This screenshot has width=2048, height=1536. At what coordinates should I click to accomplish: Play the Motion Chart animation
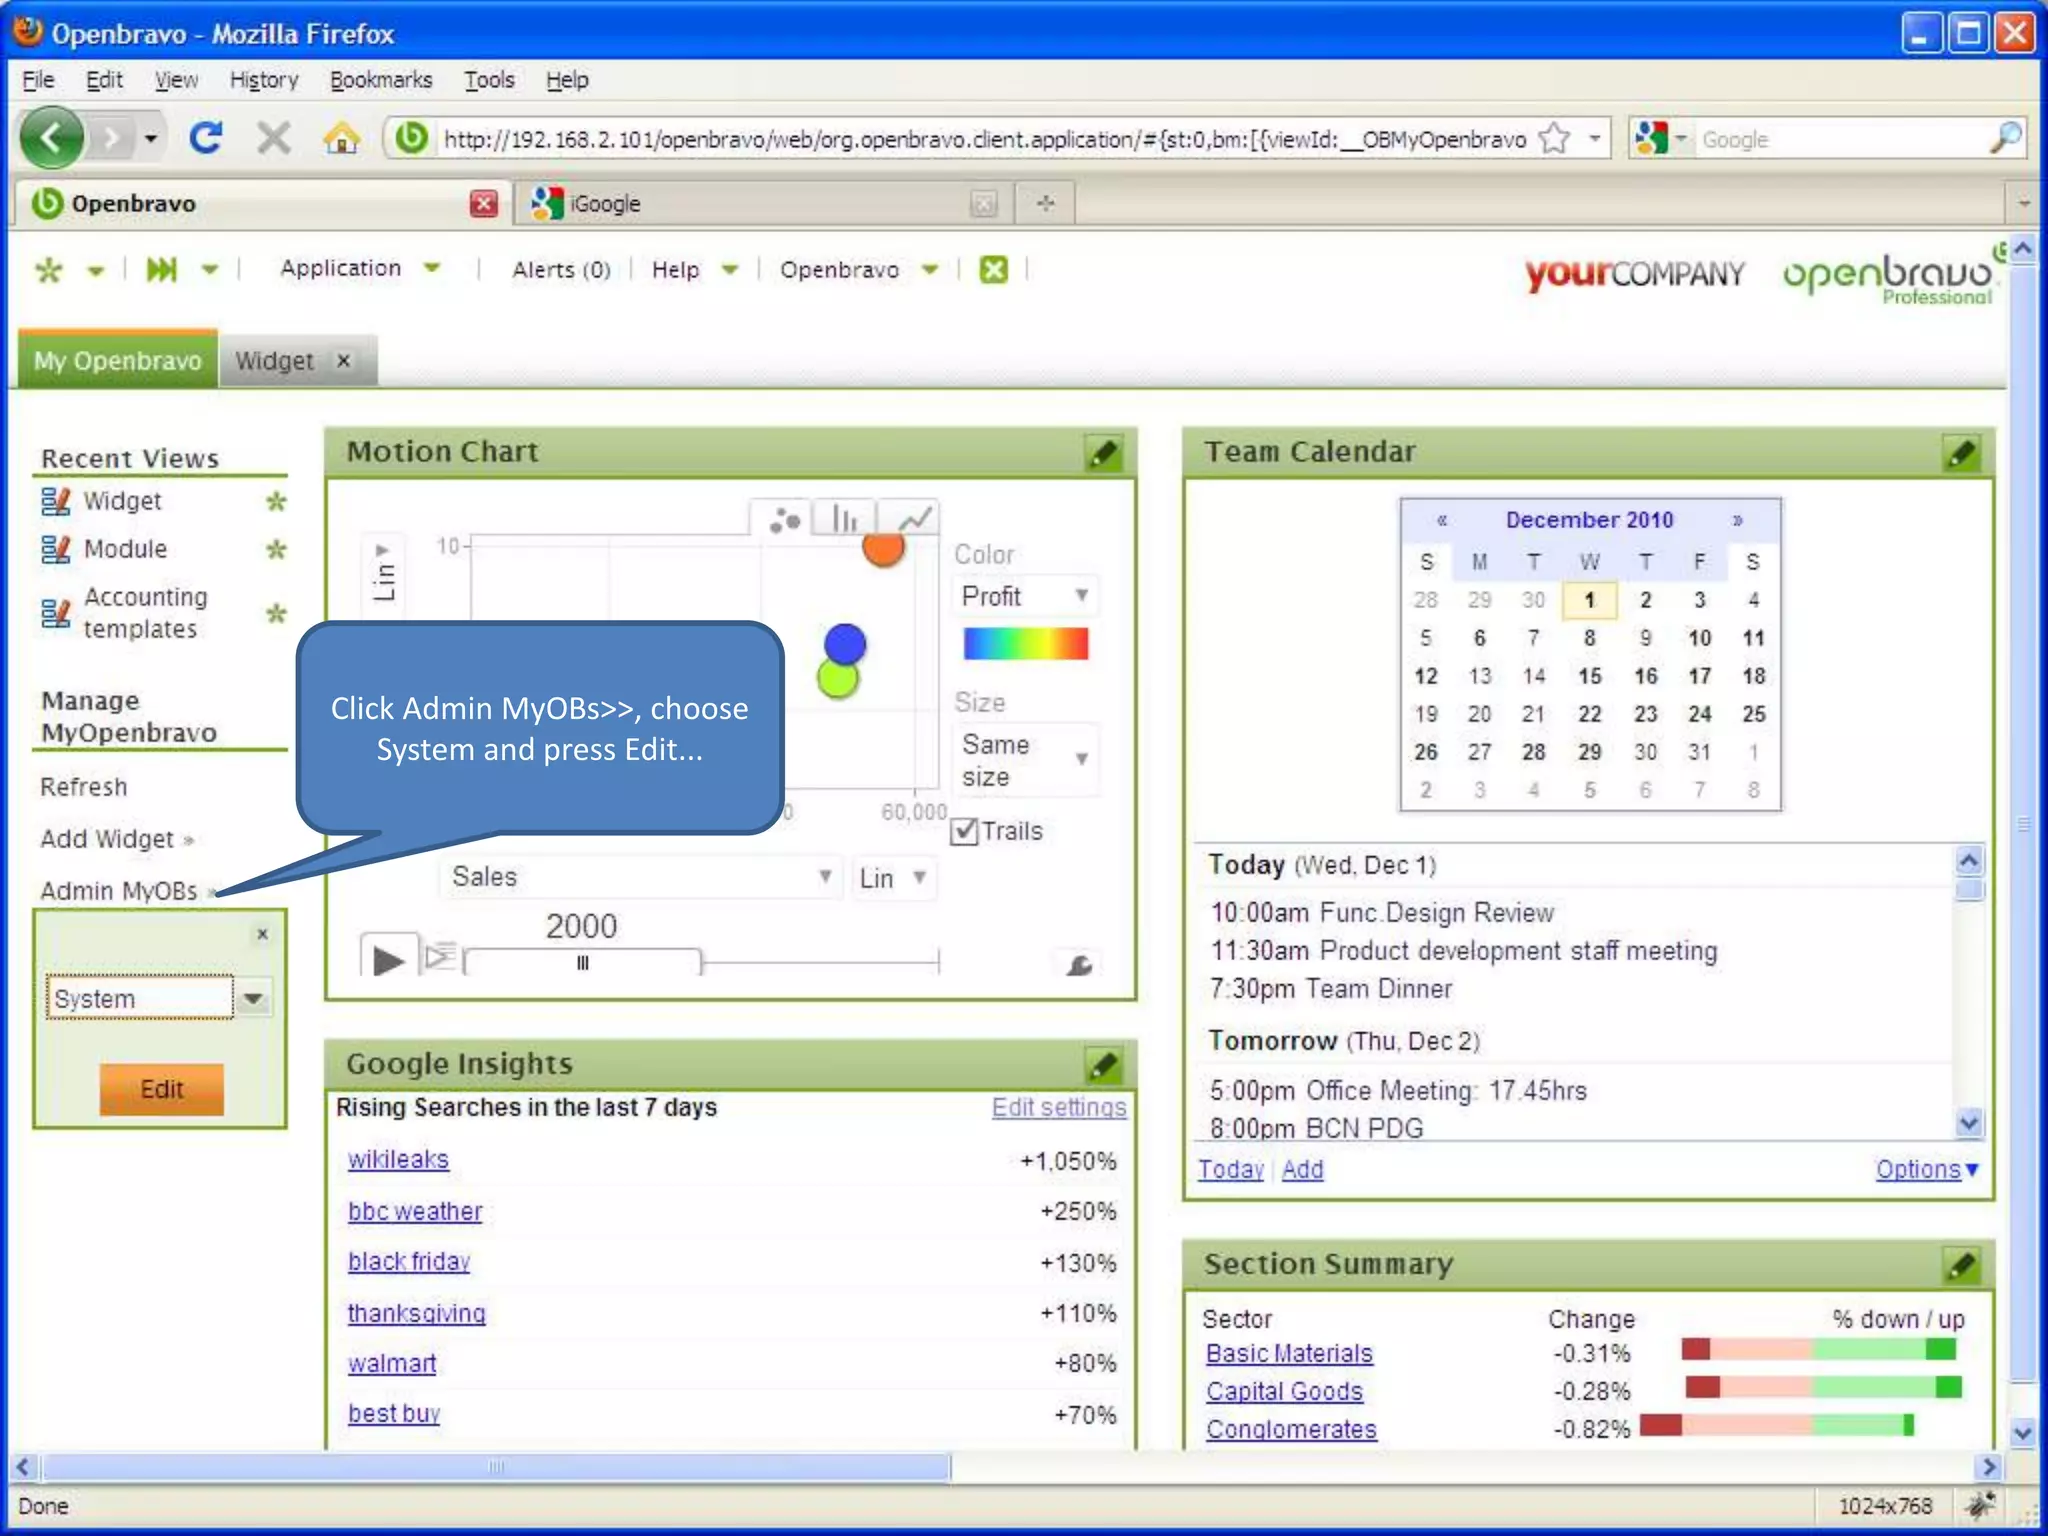[388, 960]
